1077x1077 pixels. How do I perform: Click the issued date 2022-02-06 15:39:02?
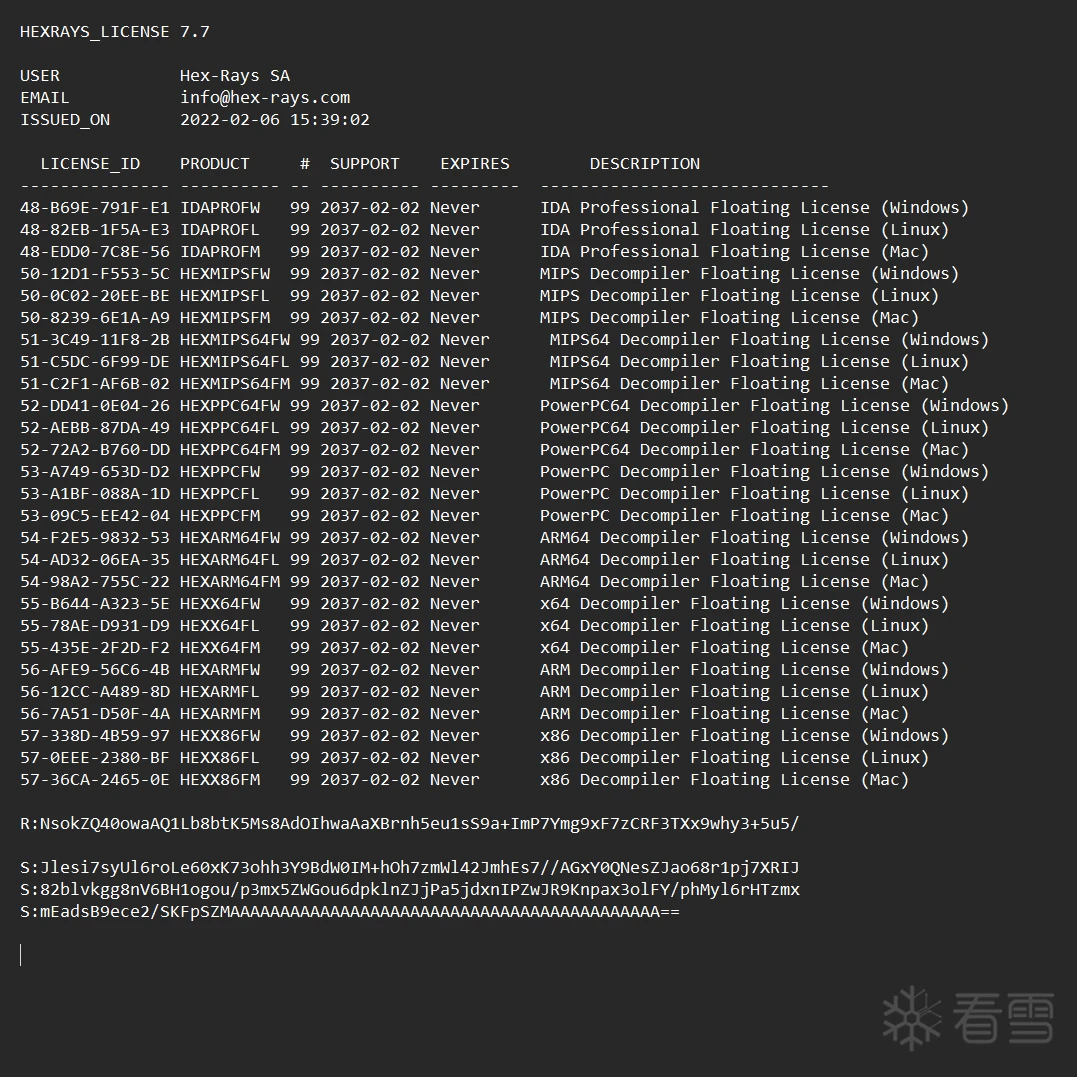(275, 120)
